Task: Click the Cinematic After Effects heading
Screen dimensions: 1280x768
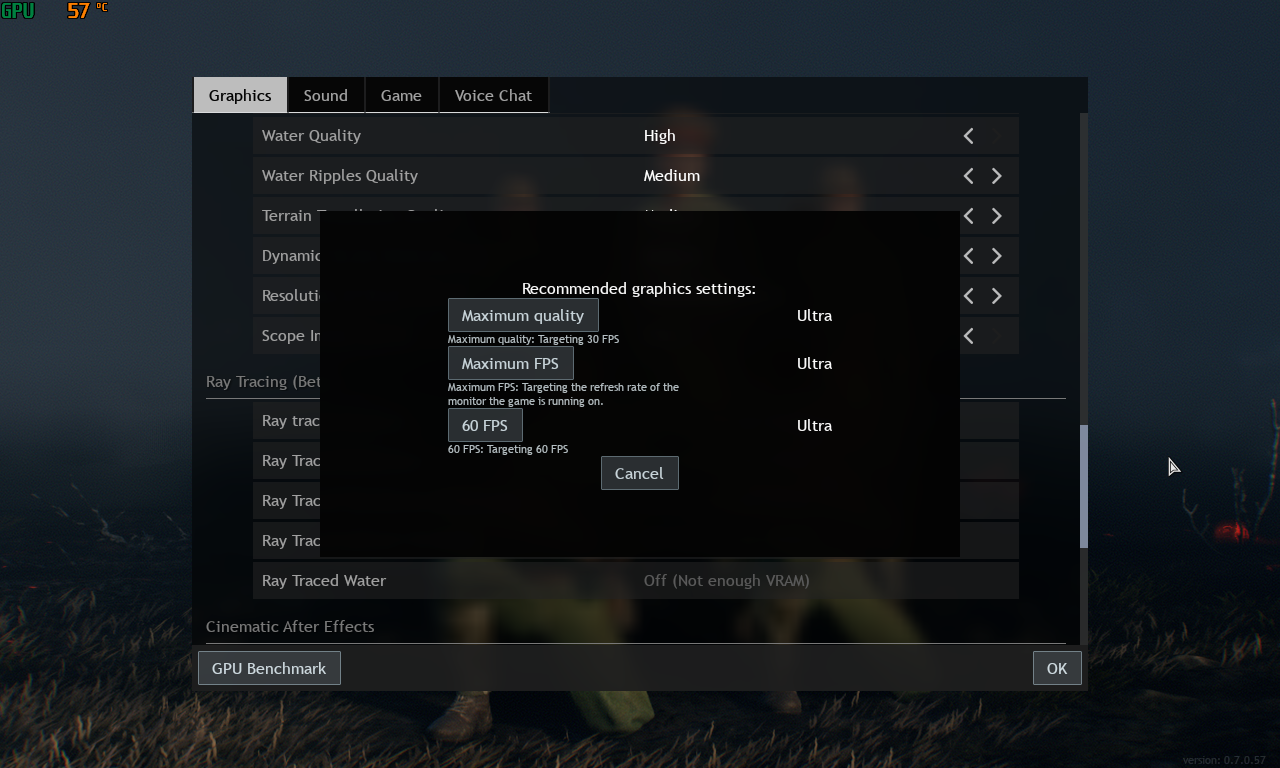Action: [x=290, y=626]
